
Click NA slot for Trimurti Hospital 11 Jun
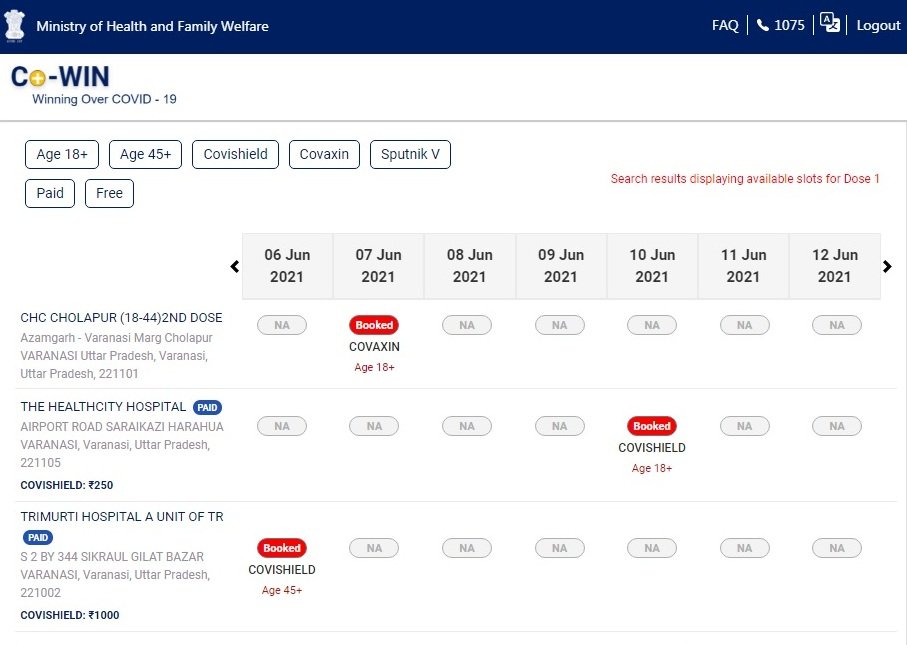pyautogui.click(x=744, y=548)
